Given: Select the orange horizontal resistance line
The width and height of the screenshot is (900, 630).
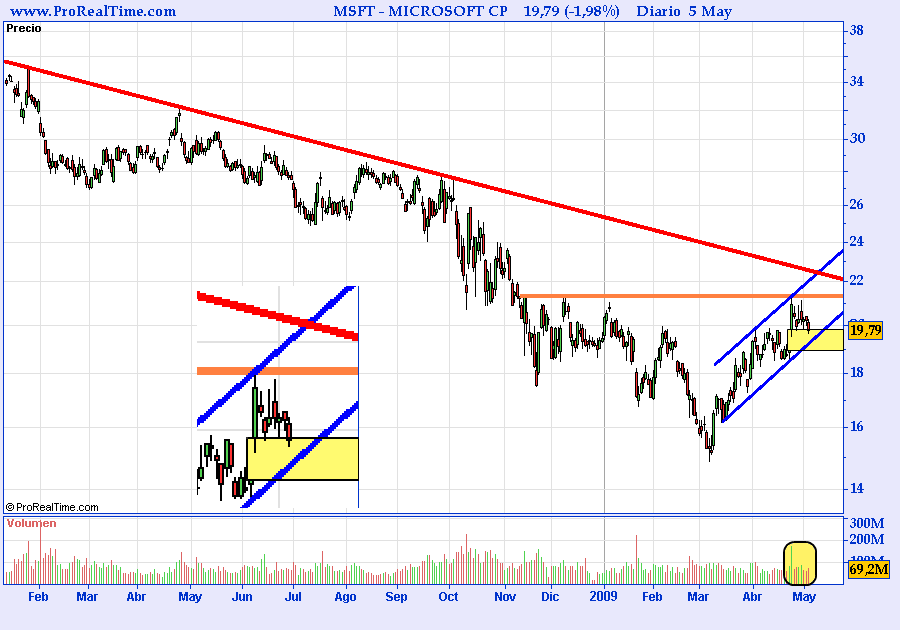Looking at the screenshot, I should pos(681,296).
